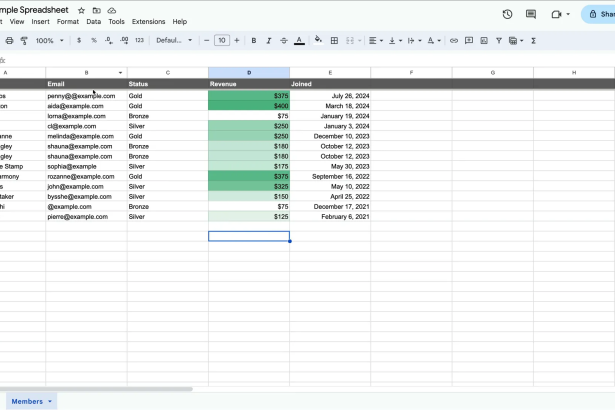The image size is (615, 410).
Task: Choose the fill color bucket icon
Action: pos(318,41)
